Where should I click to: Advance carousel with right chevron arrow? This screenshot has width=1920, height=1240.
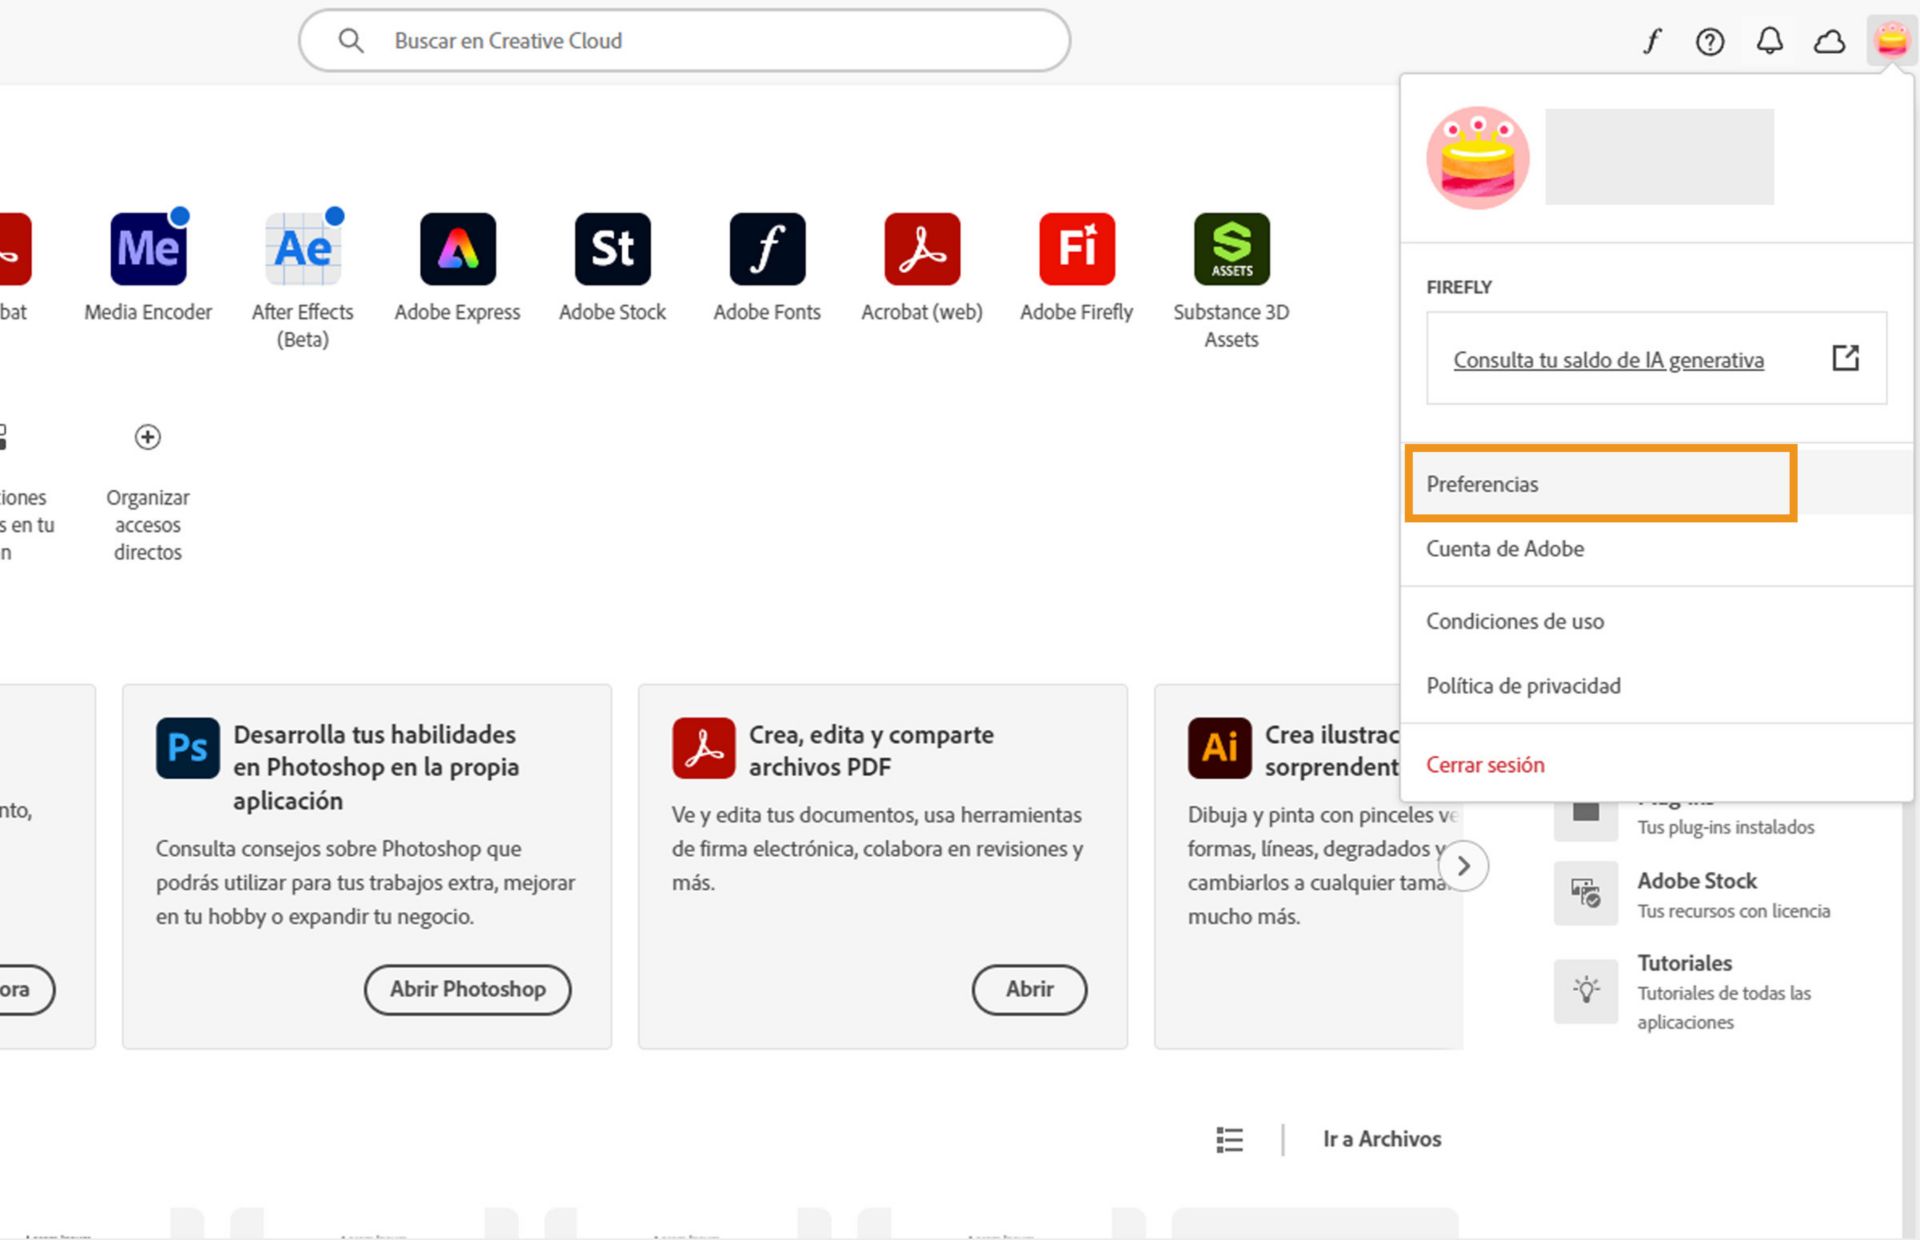point(1463,866)
